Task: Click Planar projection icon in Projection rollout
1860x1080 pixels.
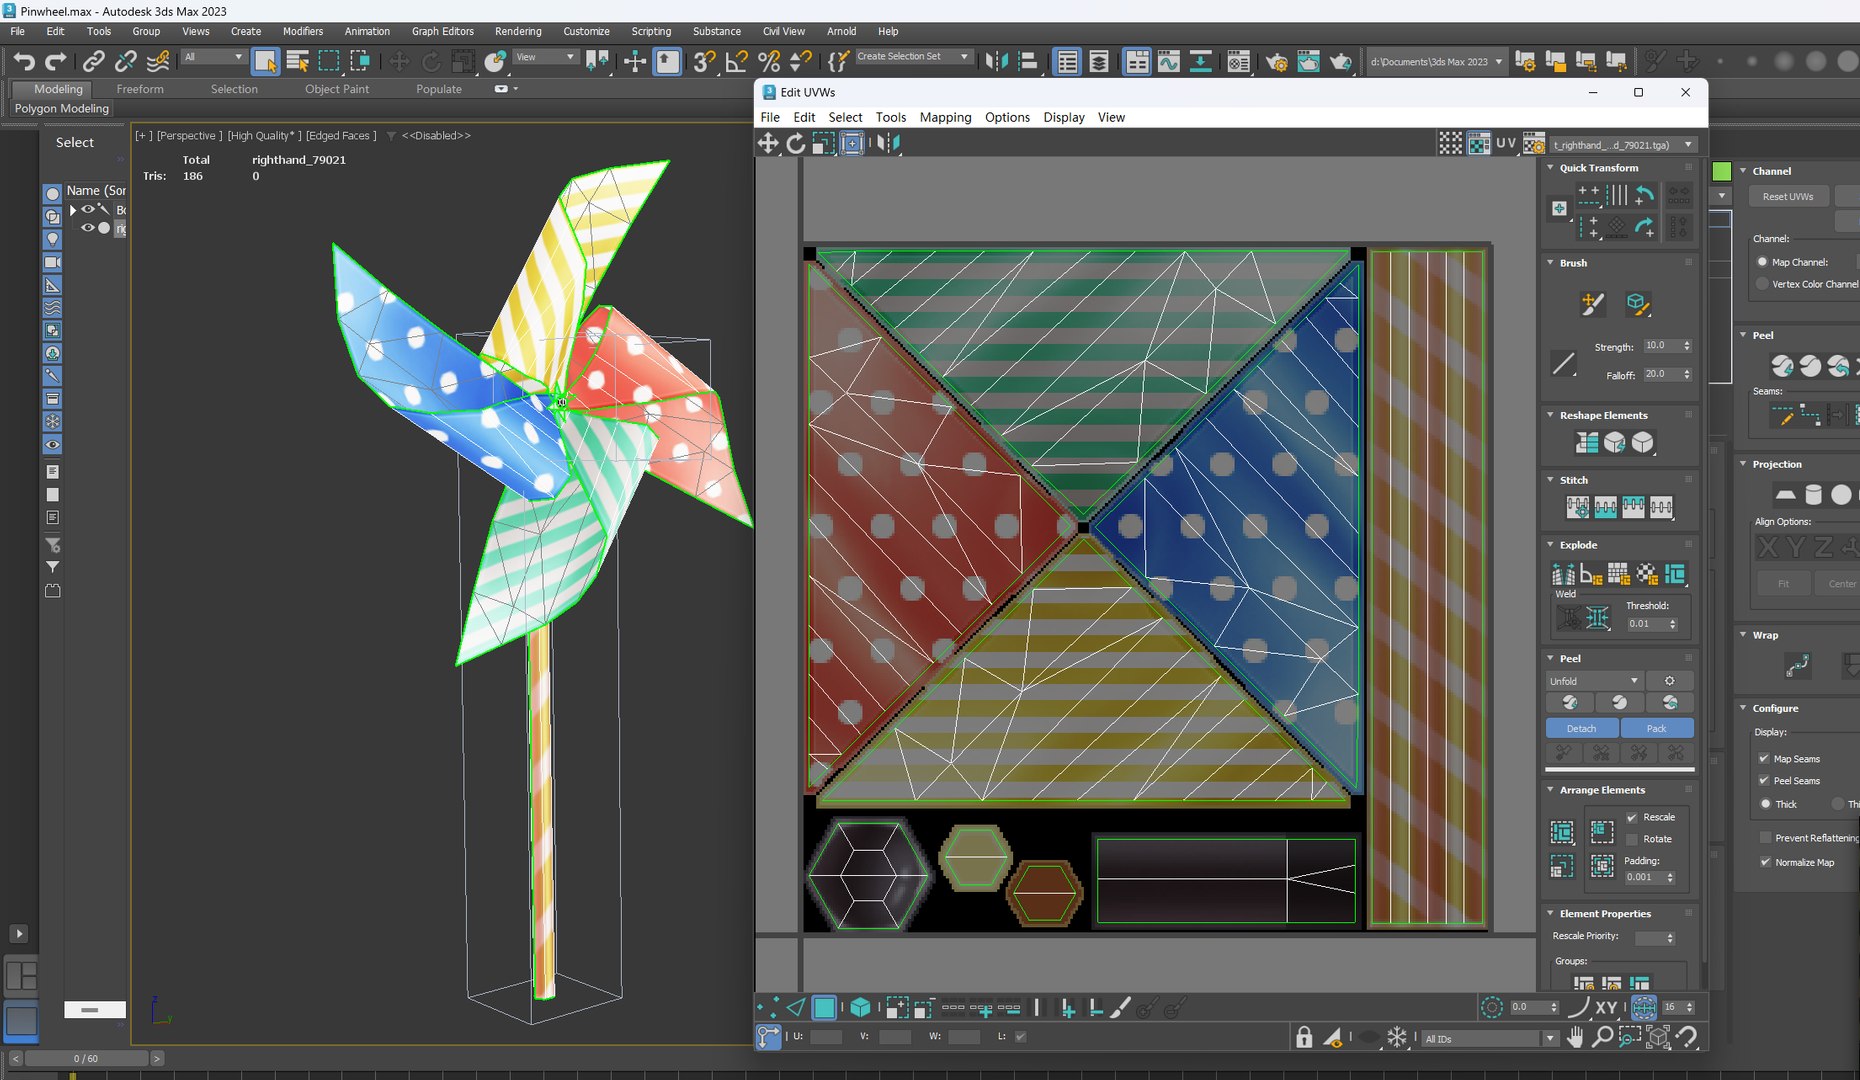Action: [x=1785, y=494]
